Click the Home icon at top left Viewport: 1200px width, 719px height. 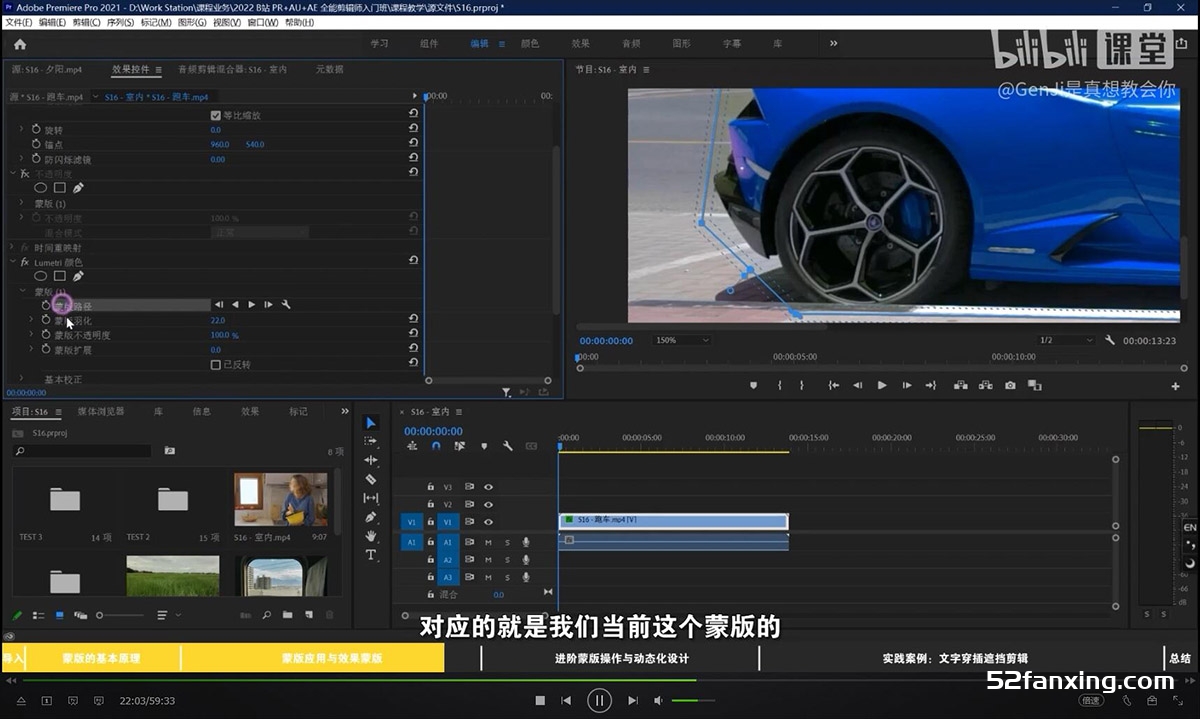pos(20,44)
